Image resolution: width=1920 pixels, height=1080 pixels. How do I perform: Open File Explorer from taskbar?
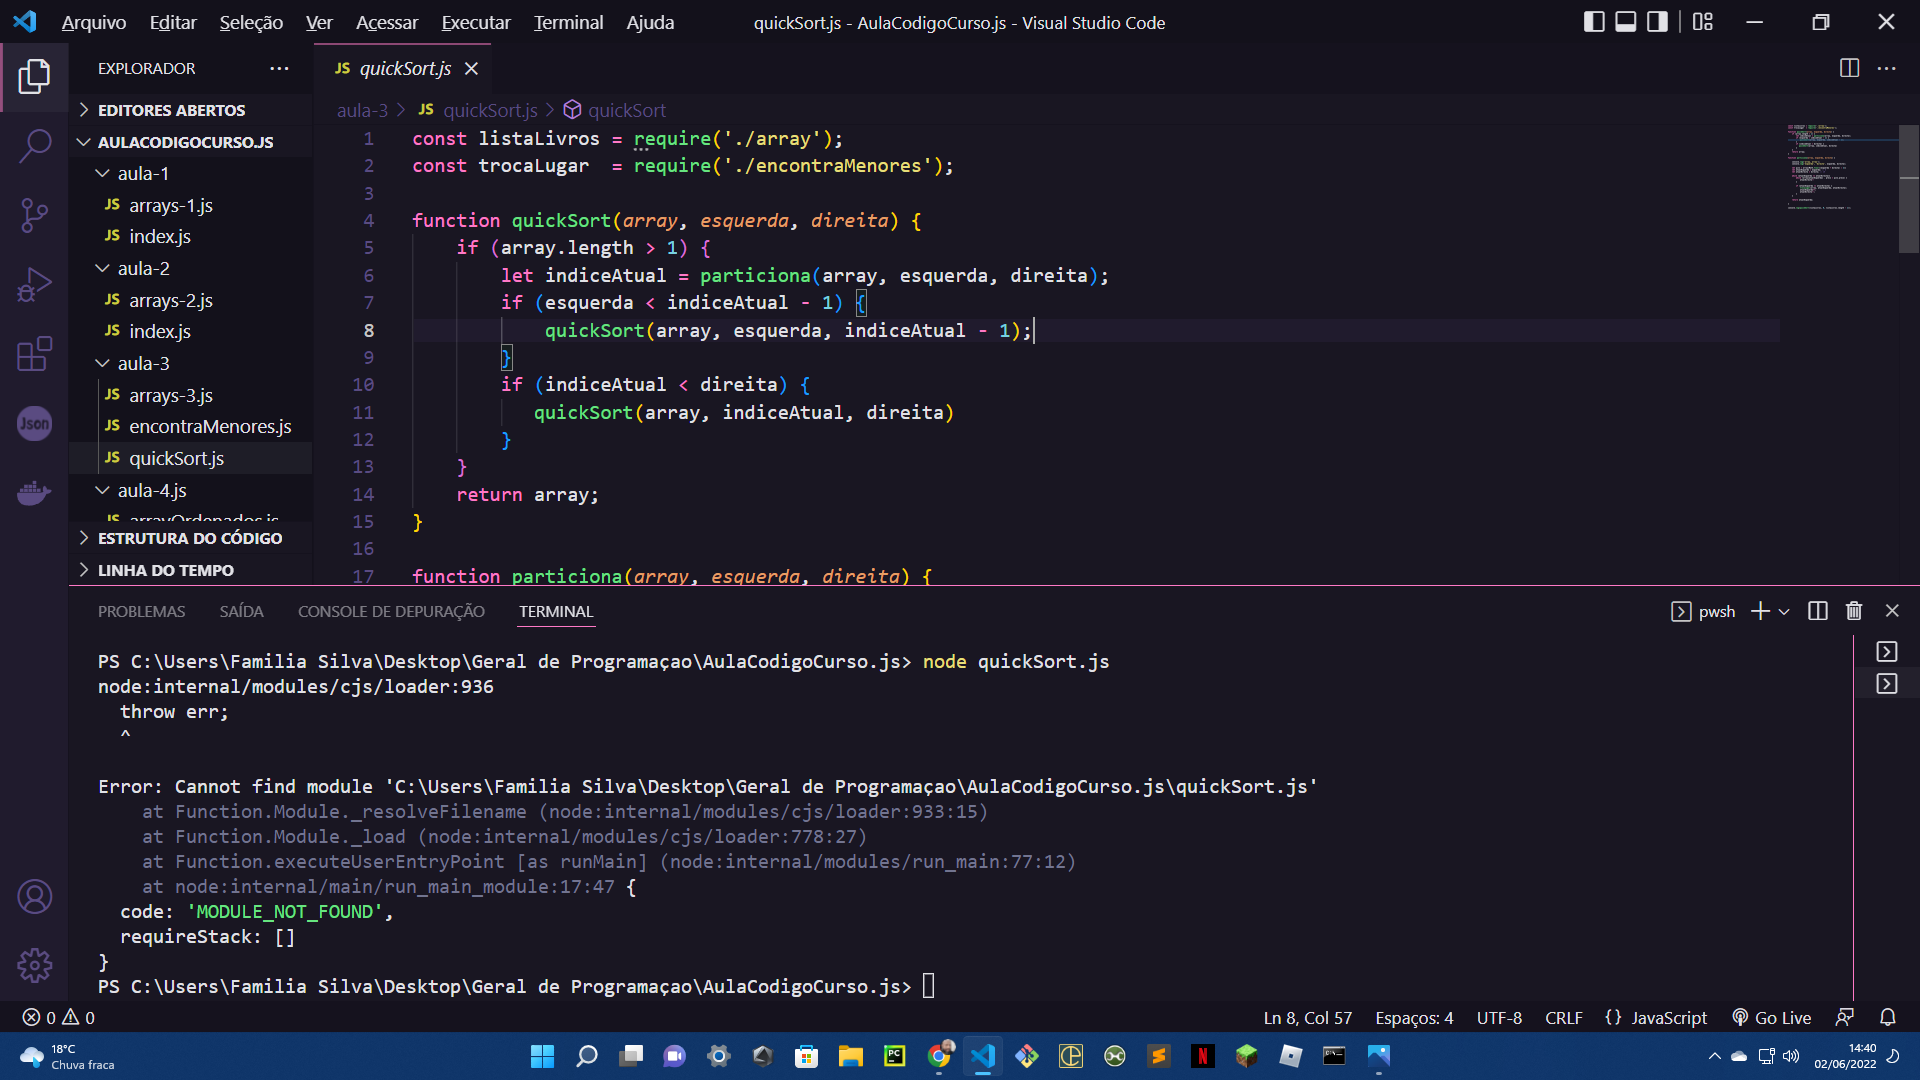[850, 1056]
